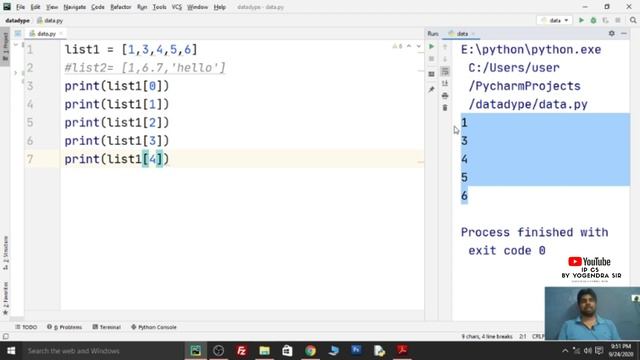Go to next highlighted error arrow
This screenshot has width=640, height=360.
point(418,46)
